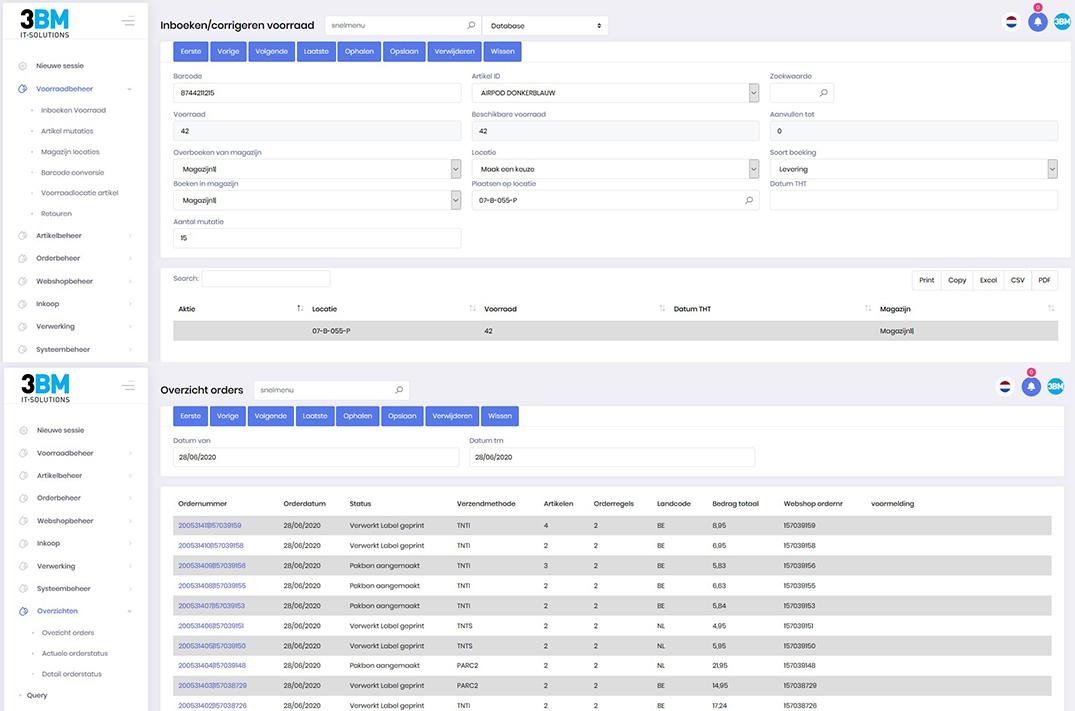Click the sort arrows on the Datum THT column
The width and height of the screenshot is (1075, 711).
click(868, 309)
